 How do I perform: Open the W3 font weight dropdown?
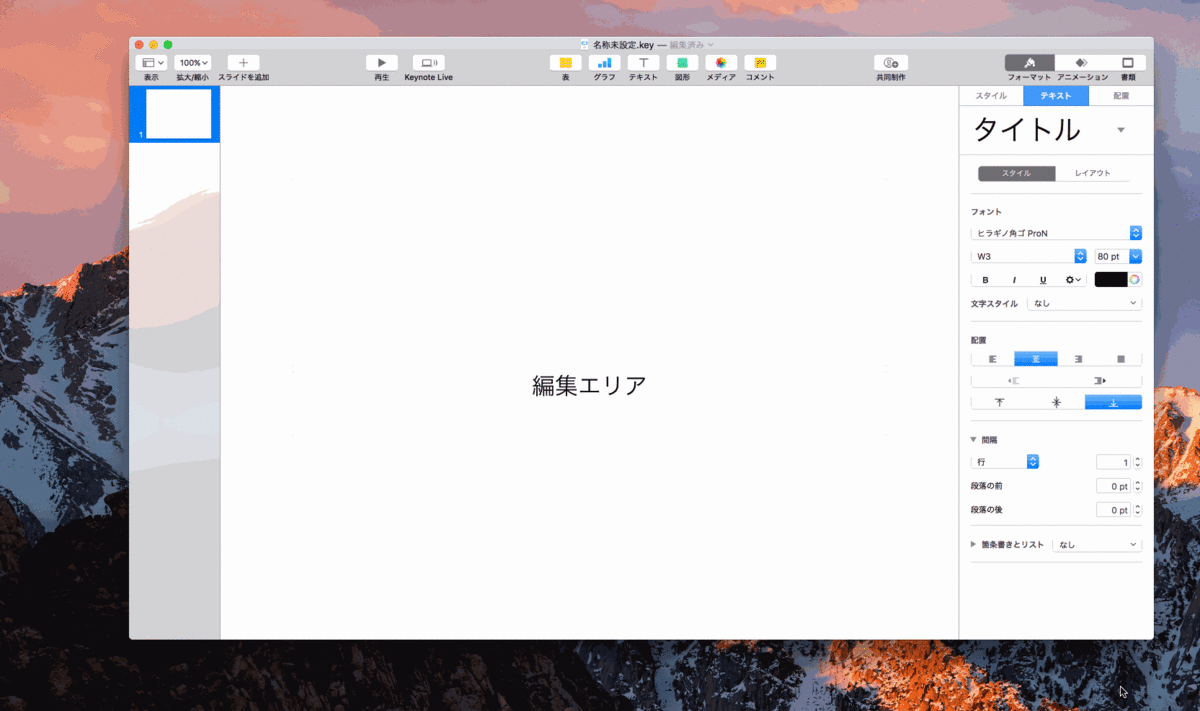[1023, 255]
